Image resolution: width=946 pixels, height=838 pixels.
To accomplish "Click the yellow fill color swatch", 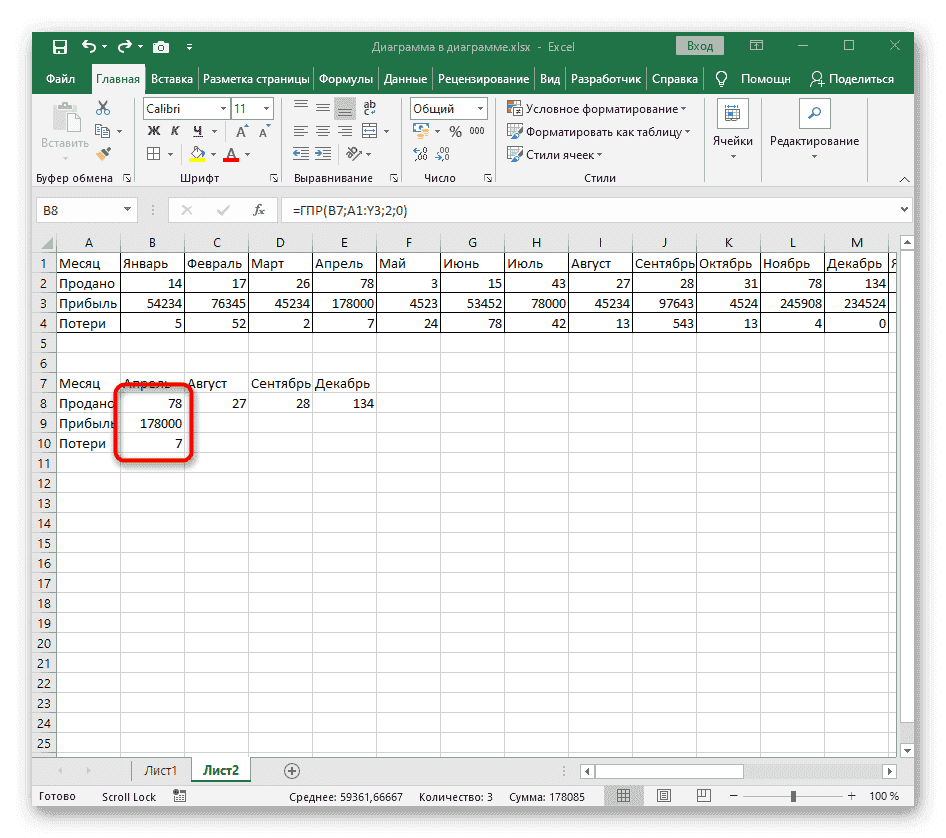I will coord(197,154).
